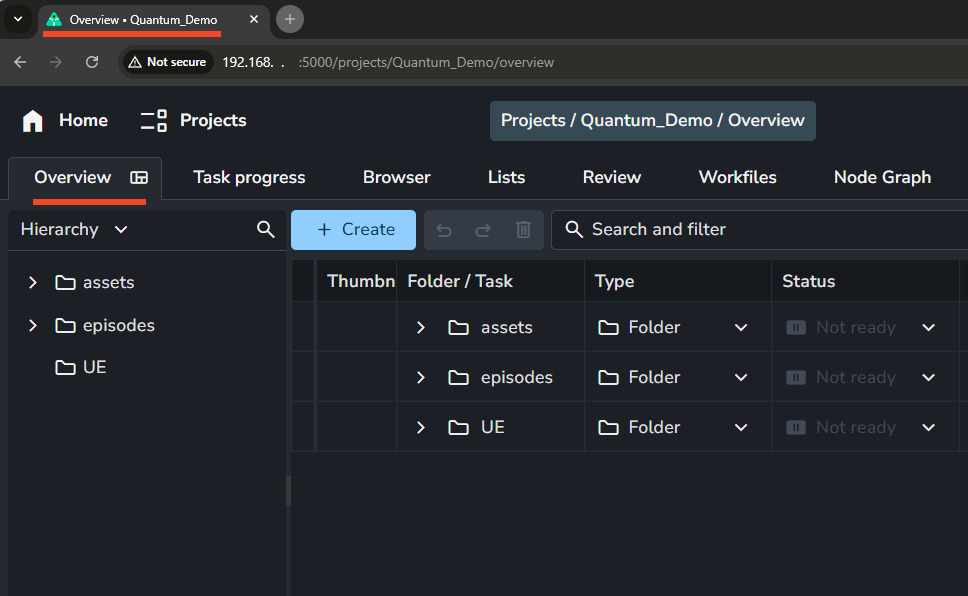This screenshot has height=596, width=968.
Task: Open Status dropdown for episodes row
Action: tap(928, 378)
